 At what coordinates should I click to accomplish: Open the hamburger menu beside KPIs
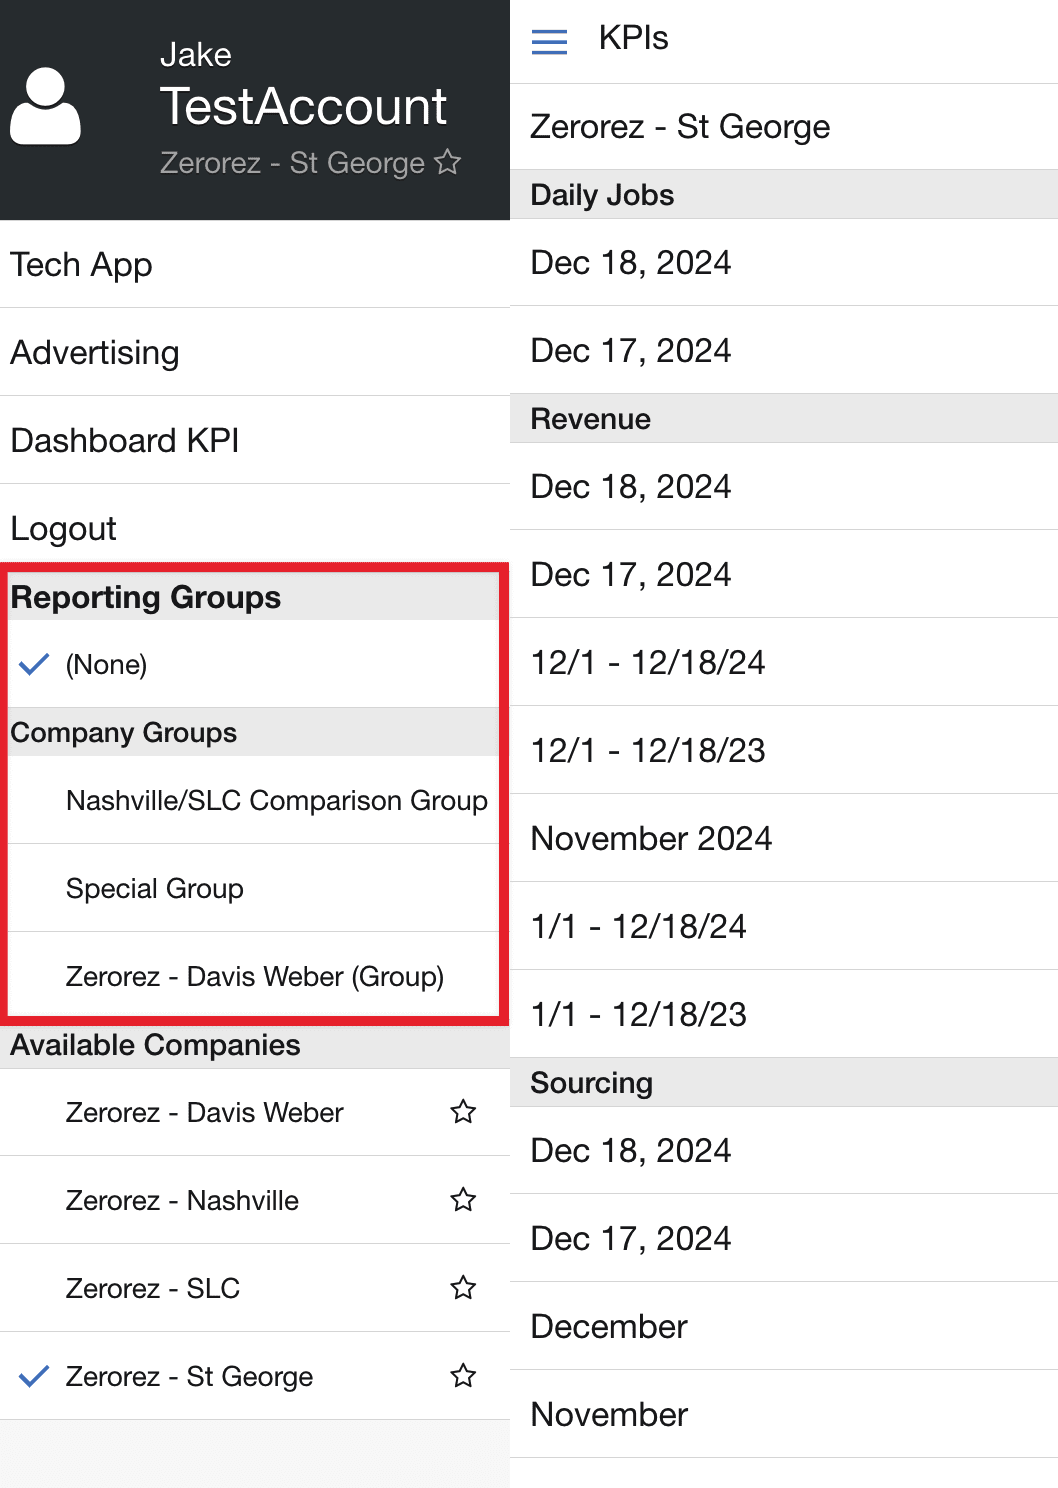(549, 41)
